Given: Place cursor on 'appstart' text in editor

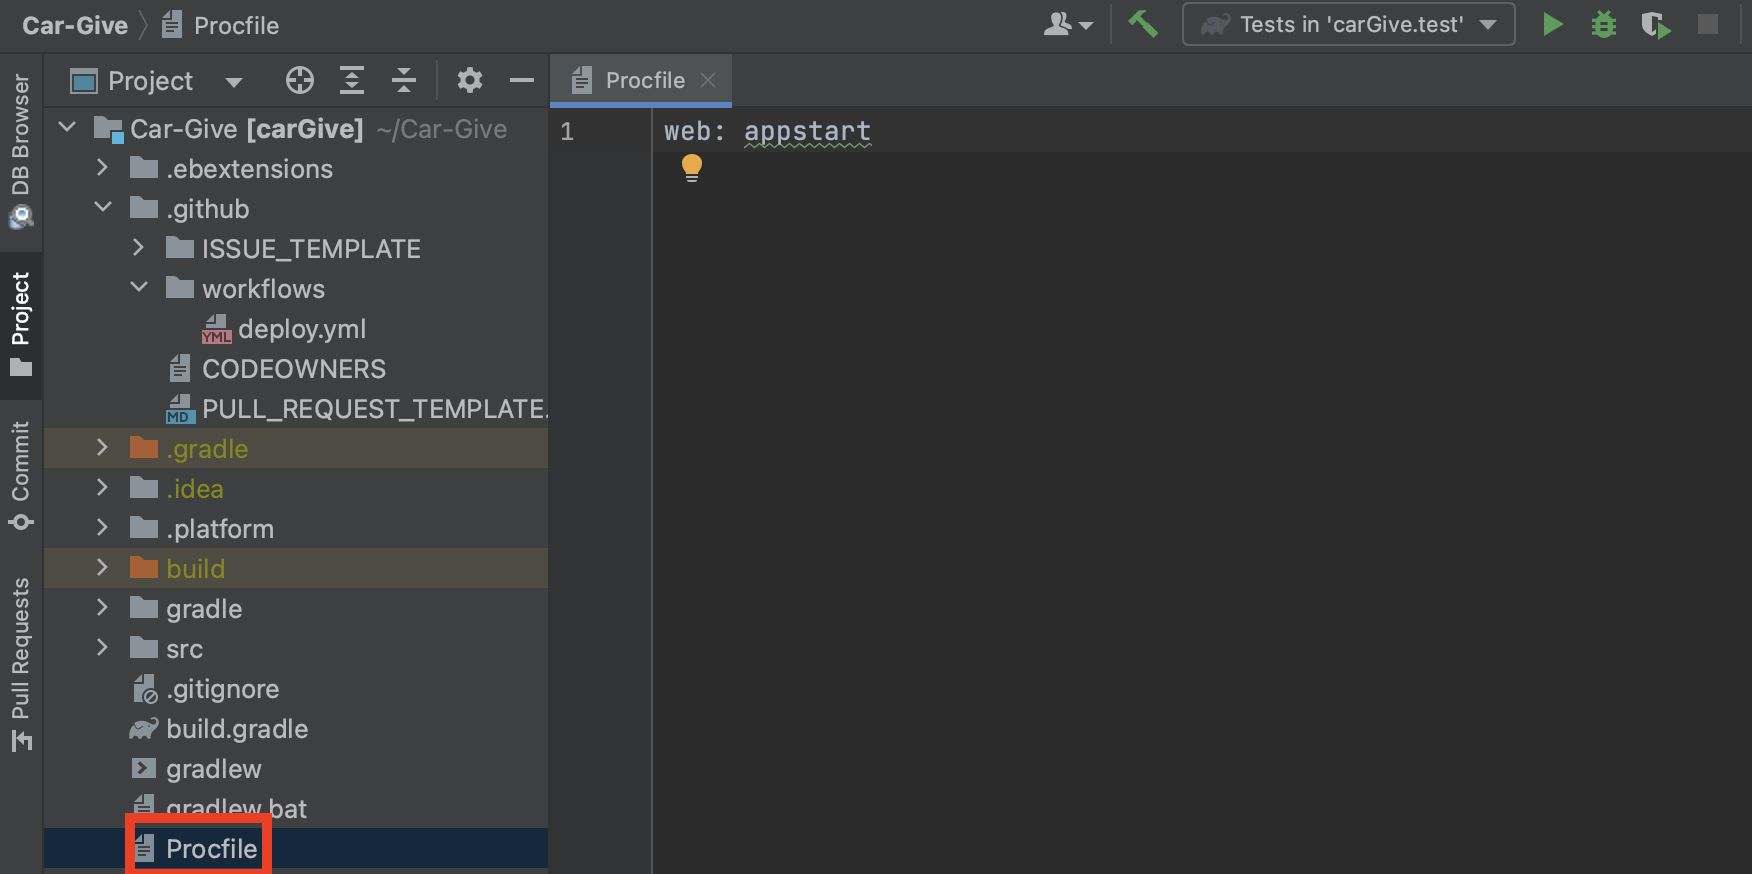Looking at the screenshot, I should [807, 131].
